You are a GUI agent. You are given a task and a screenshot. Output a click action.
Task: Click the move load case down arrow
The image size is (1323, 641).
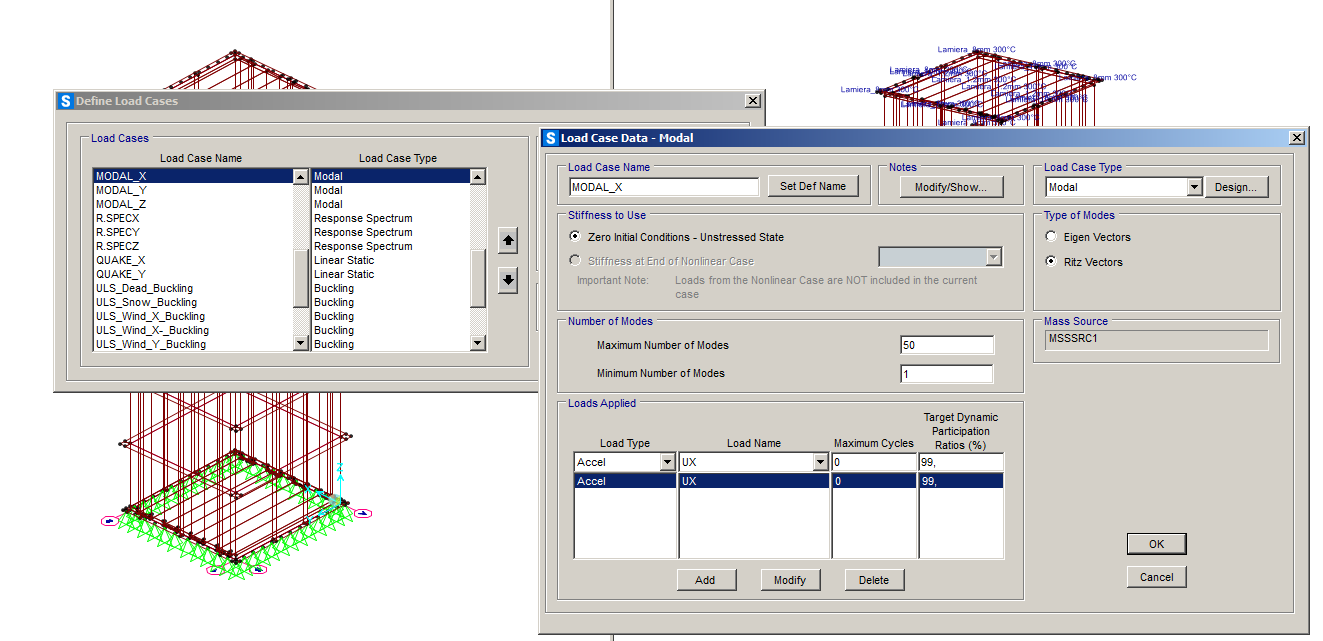click(508, 280)
